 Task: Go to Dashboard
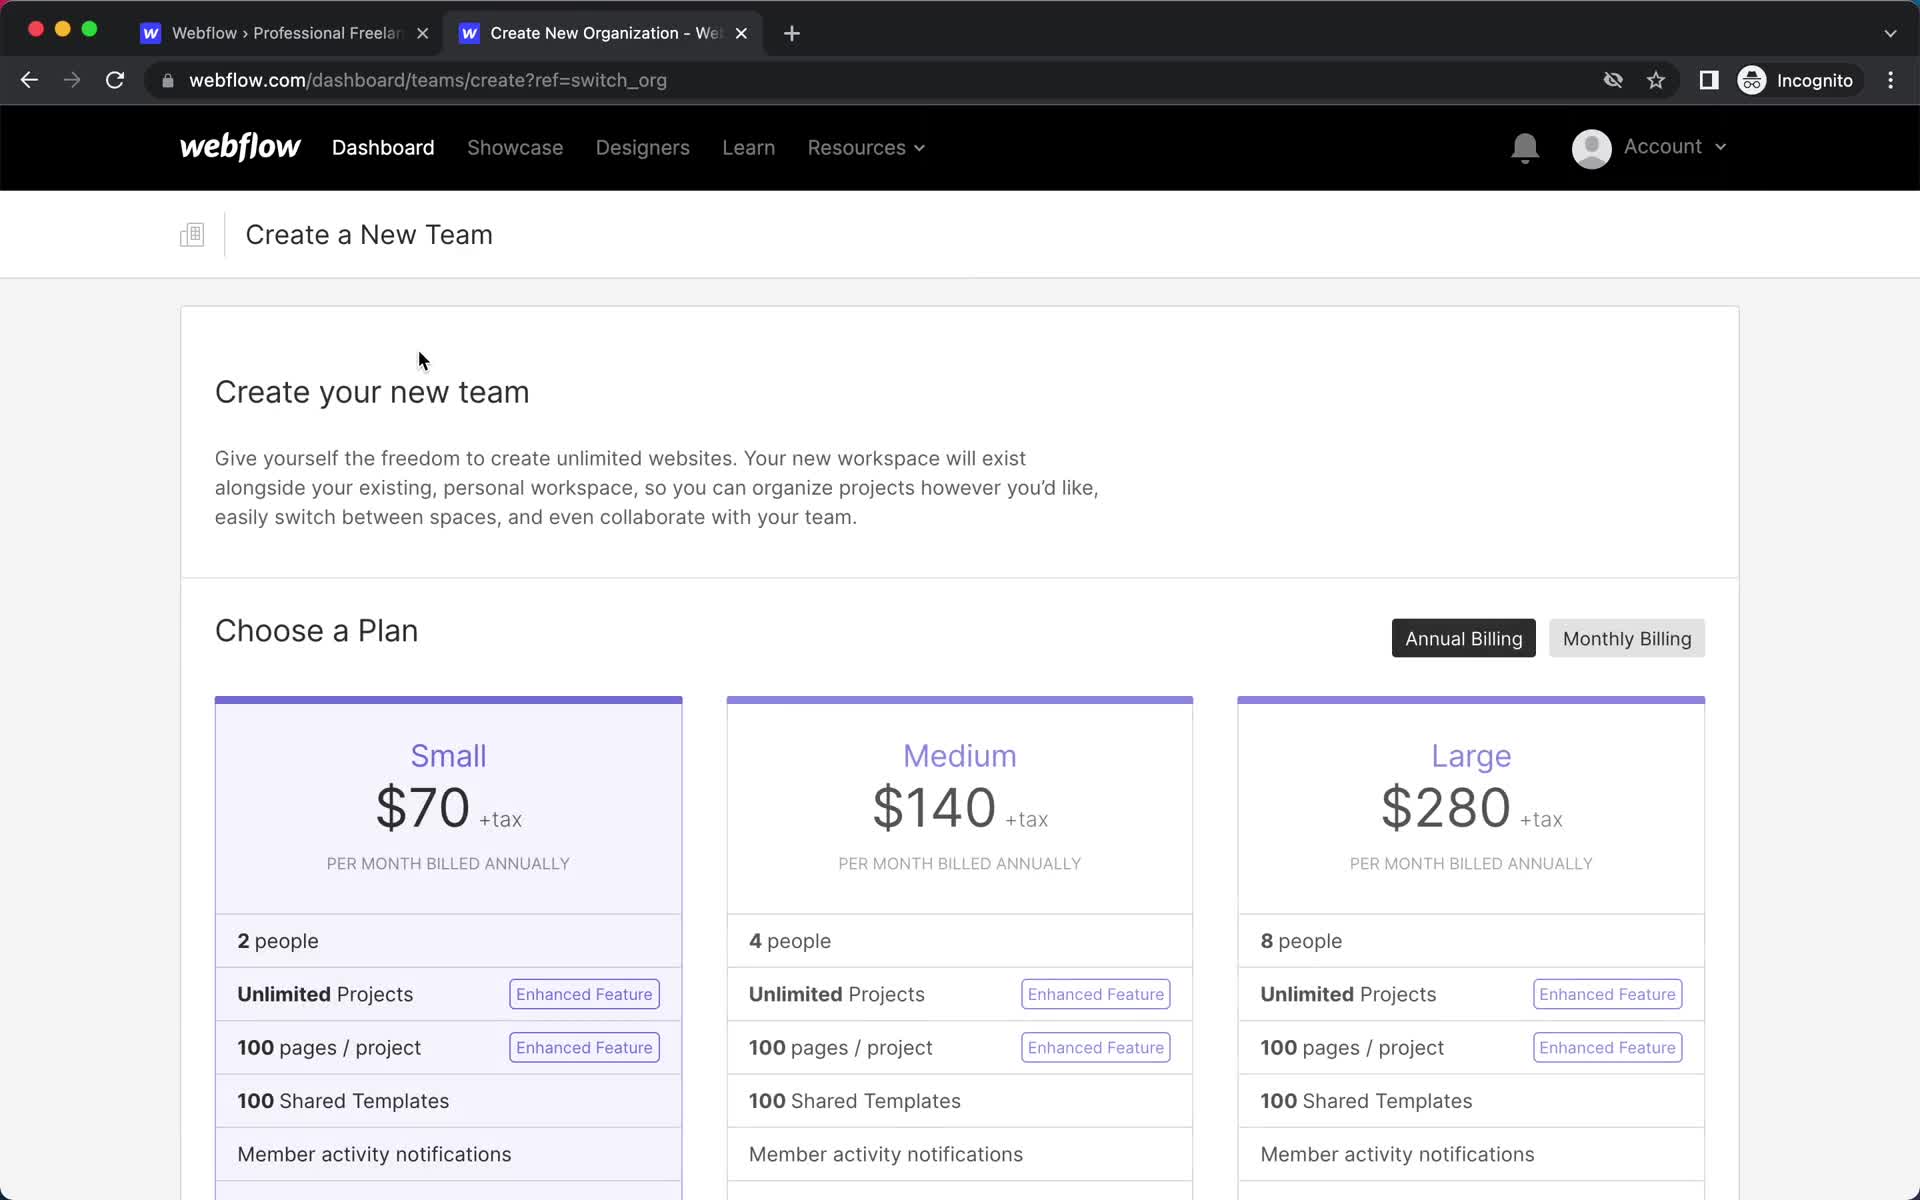pyautogui.click(x=383, y=148)
